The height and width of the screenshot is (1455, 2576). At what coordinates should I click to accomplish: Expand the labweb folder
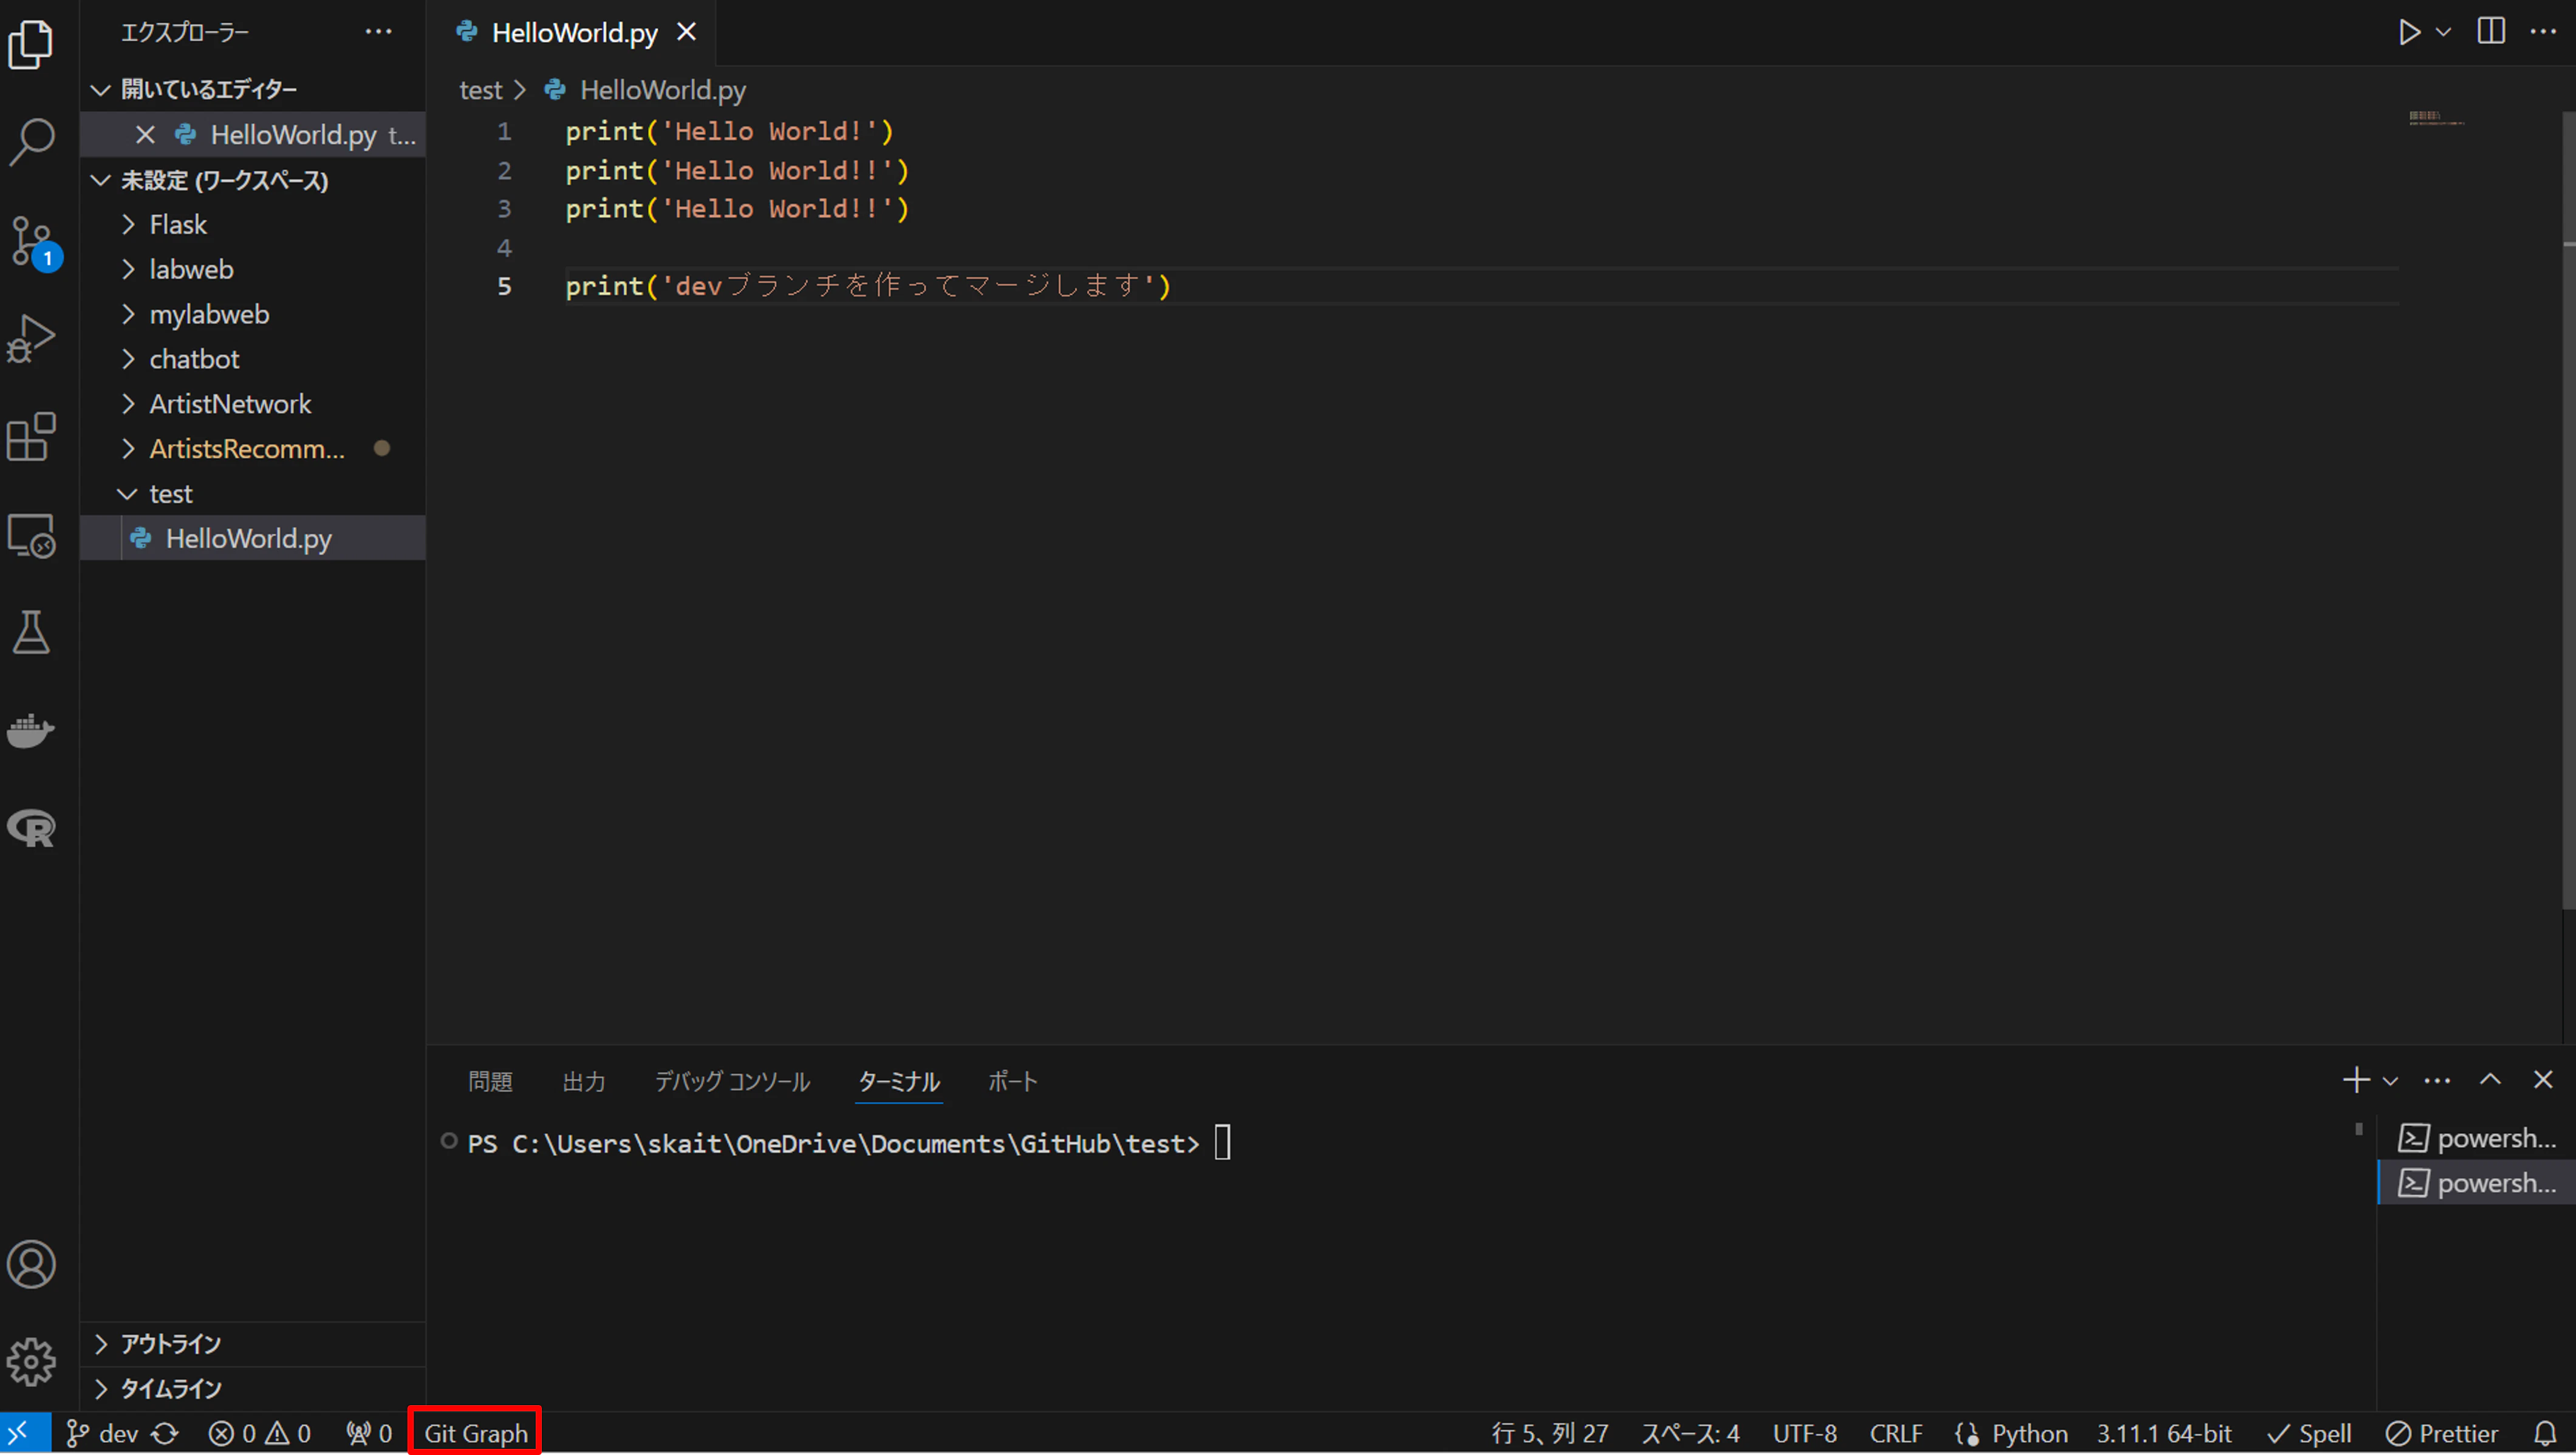point(253,269)
